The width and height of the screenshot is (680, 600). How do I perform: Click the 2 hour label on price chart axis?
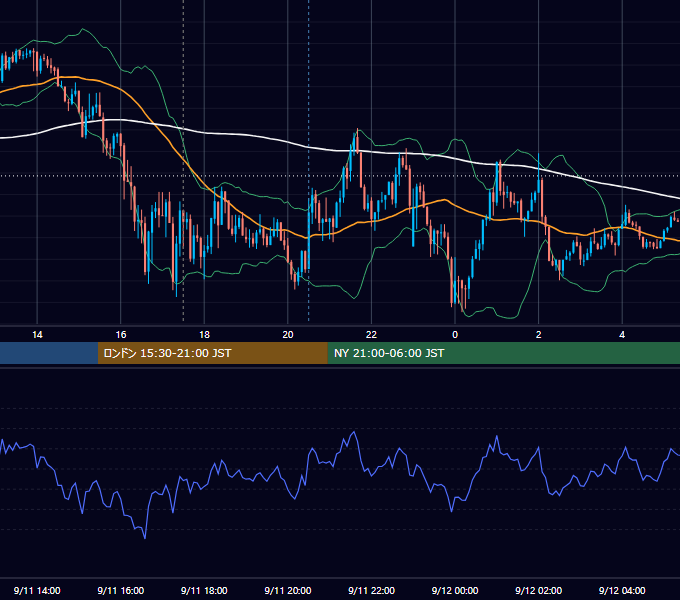(x=539, y=335)
